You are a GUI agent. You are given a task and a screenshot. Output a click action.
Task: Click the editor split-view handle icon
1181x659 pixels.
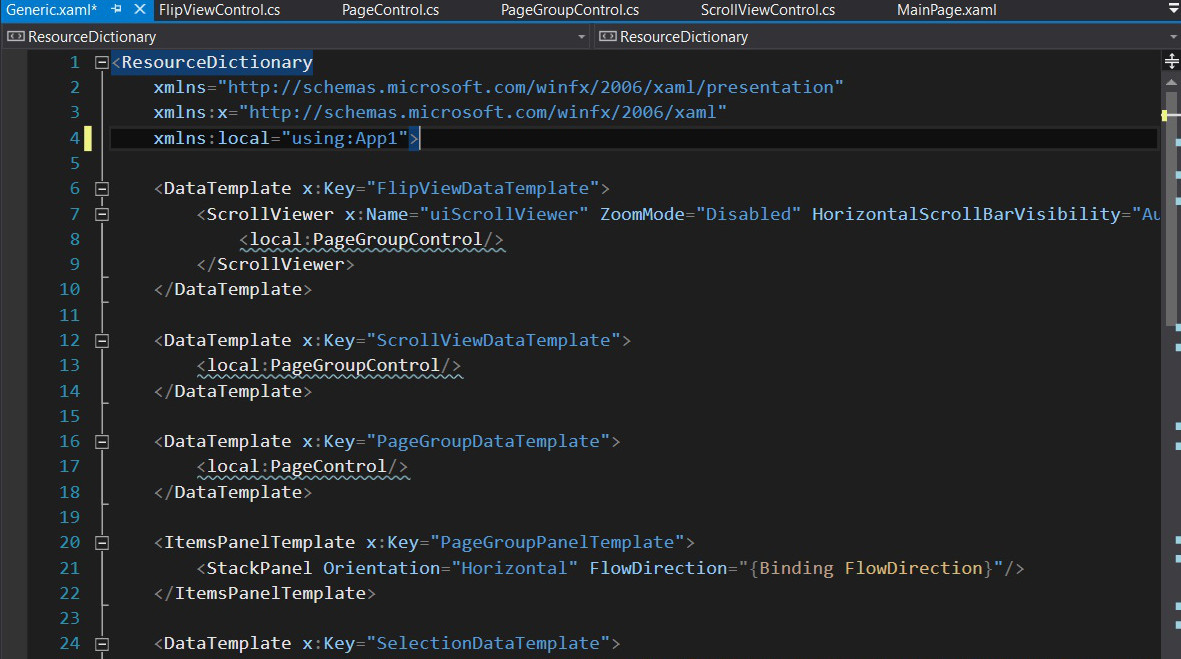[1172, 61]
